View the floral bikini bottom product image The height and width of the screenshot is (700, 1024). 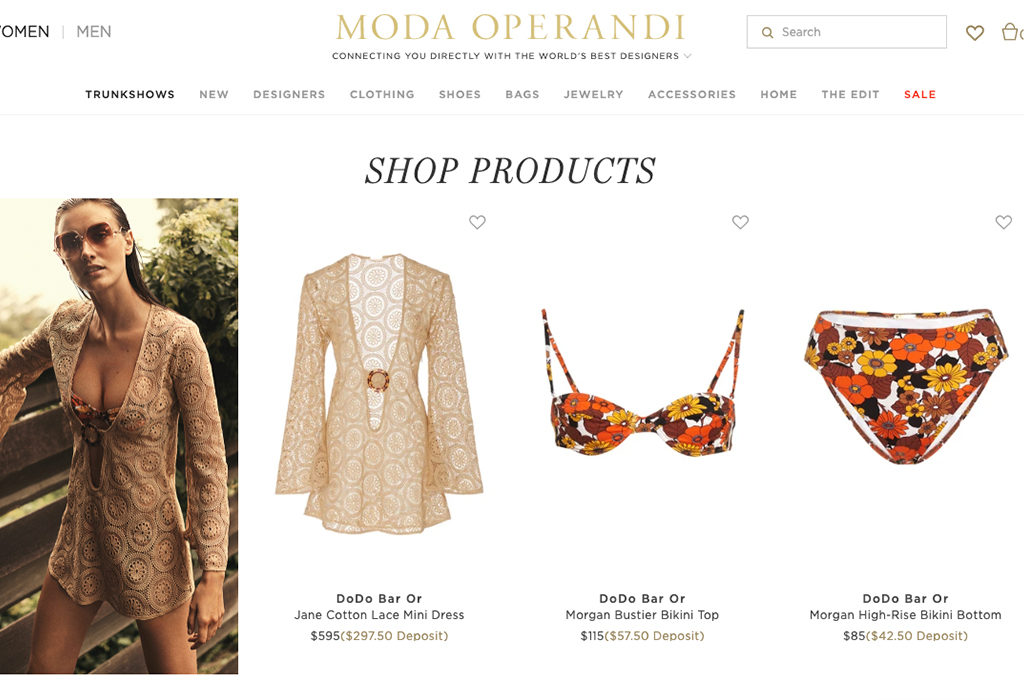(906, 387)
